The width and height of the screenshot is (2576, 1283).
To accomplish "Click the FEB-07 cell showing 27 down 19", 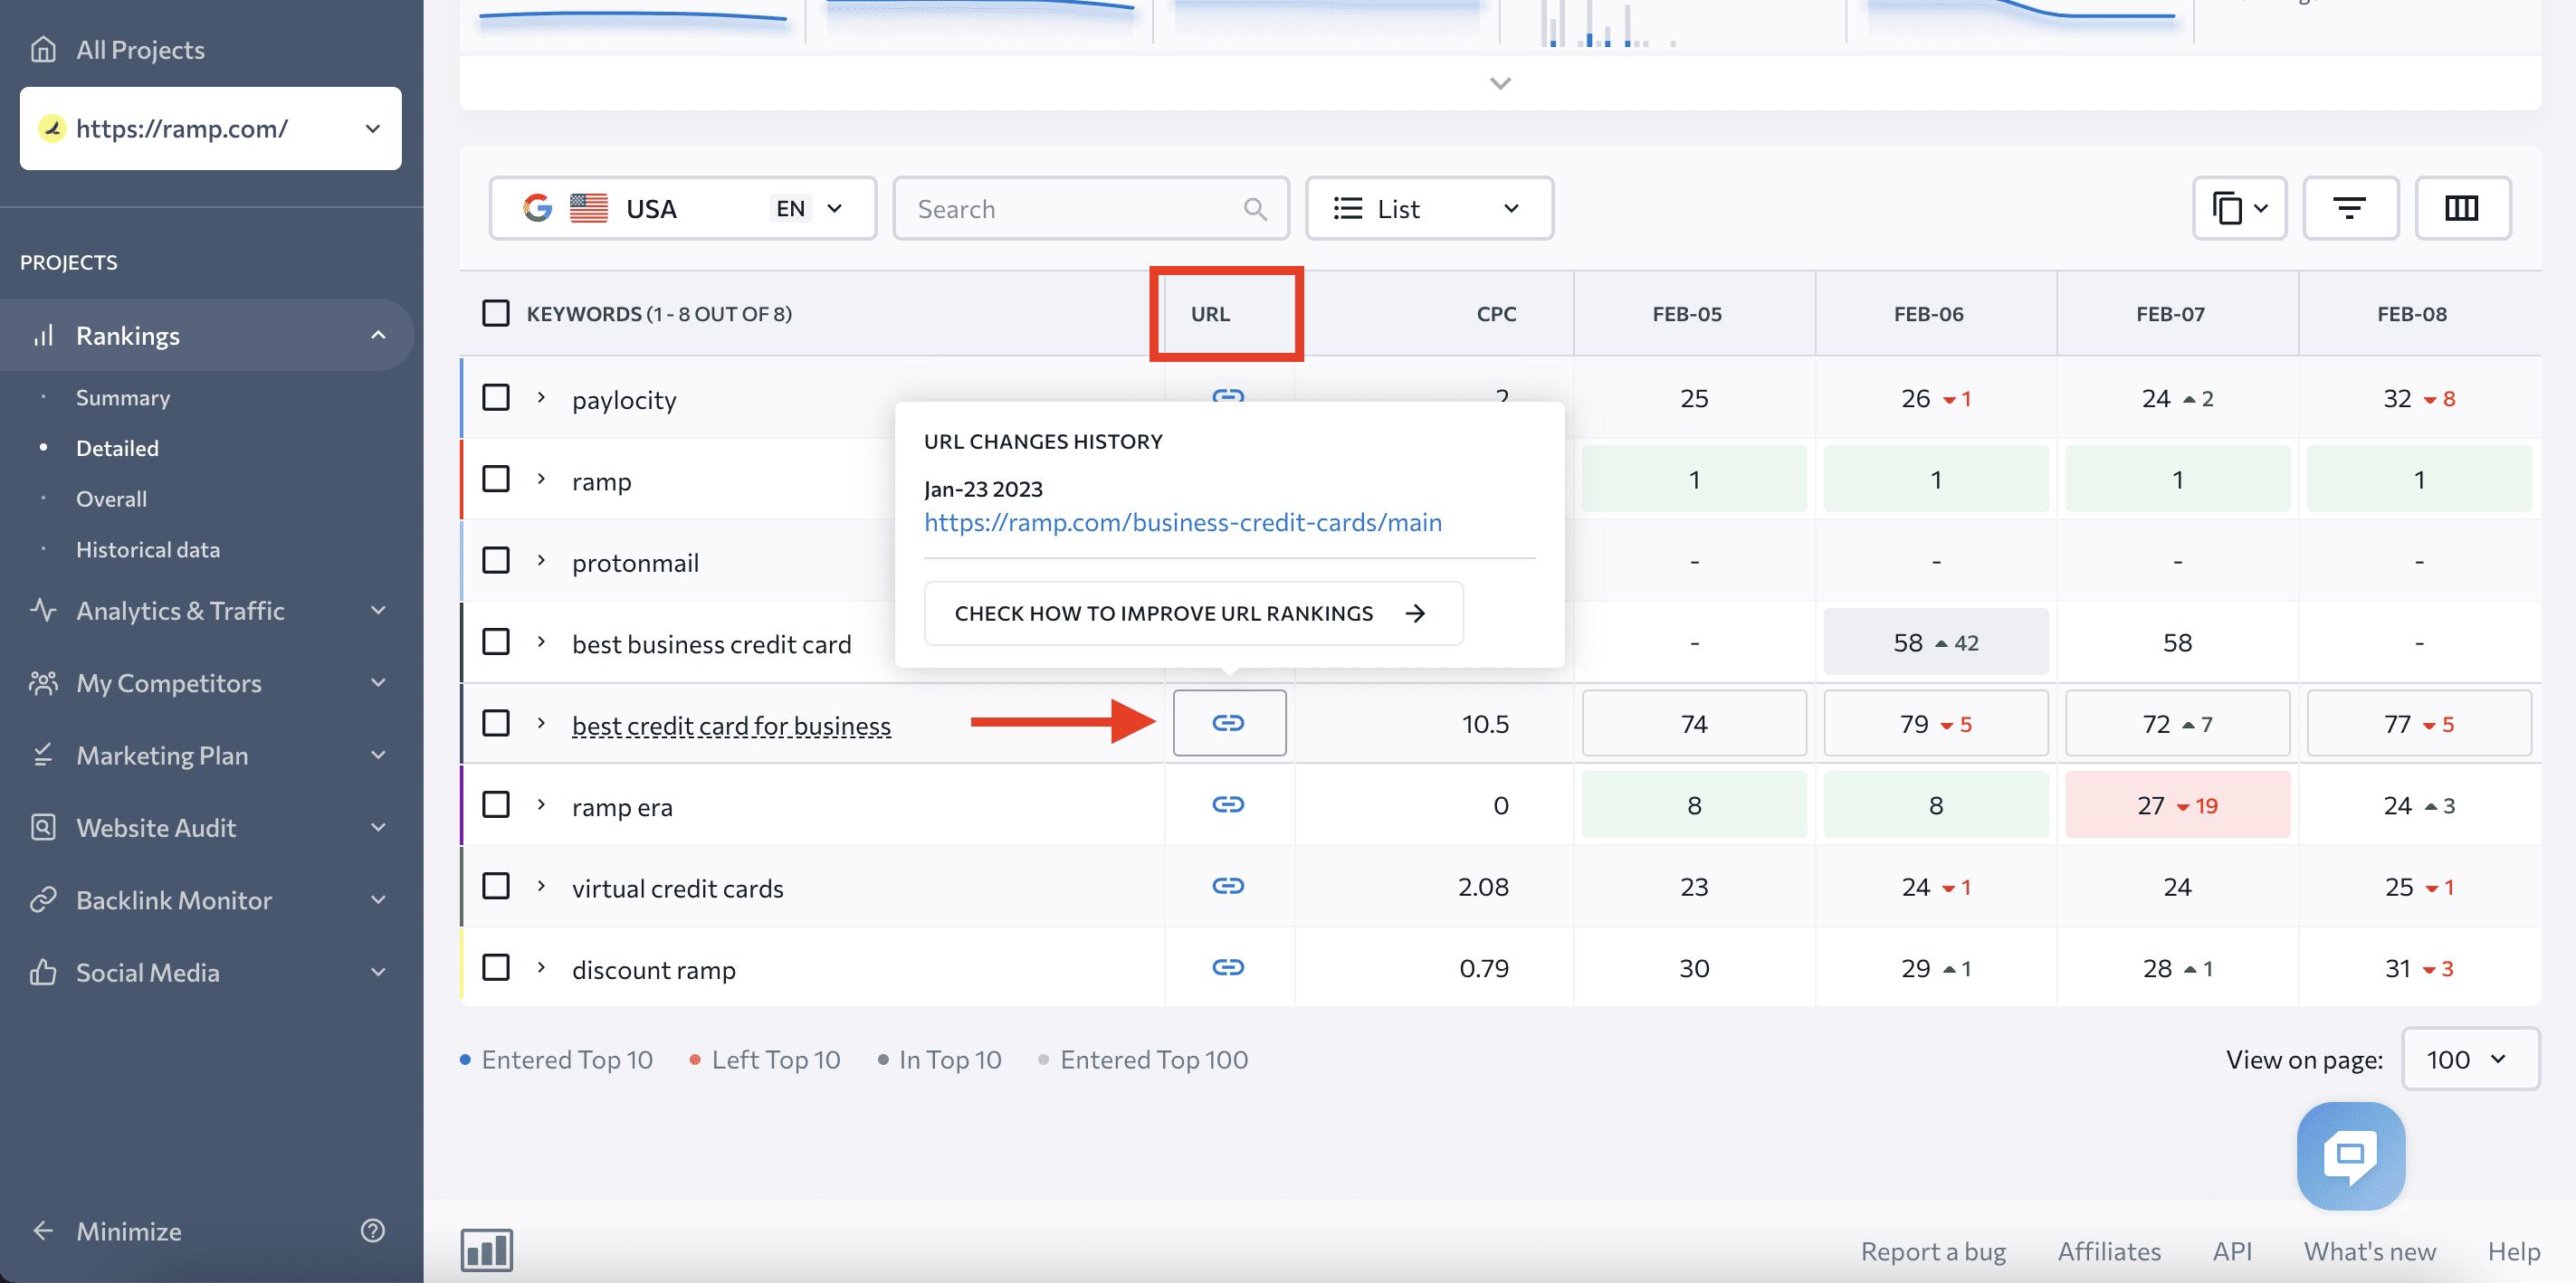I will [x=2177, y=805].
